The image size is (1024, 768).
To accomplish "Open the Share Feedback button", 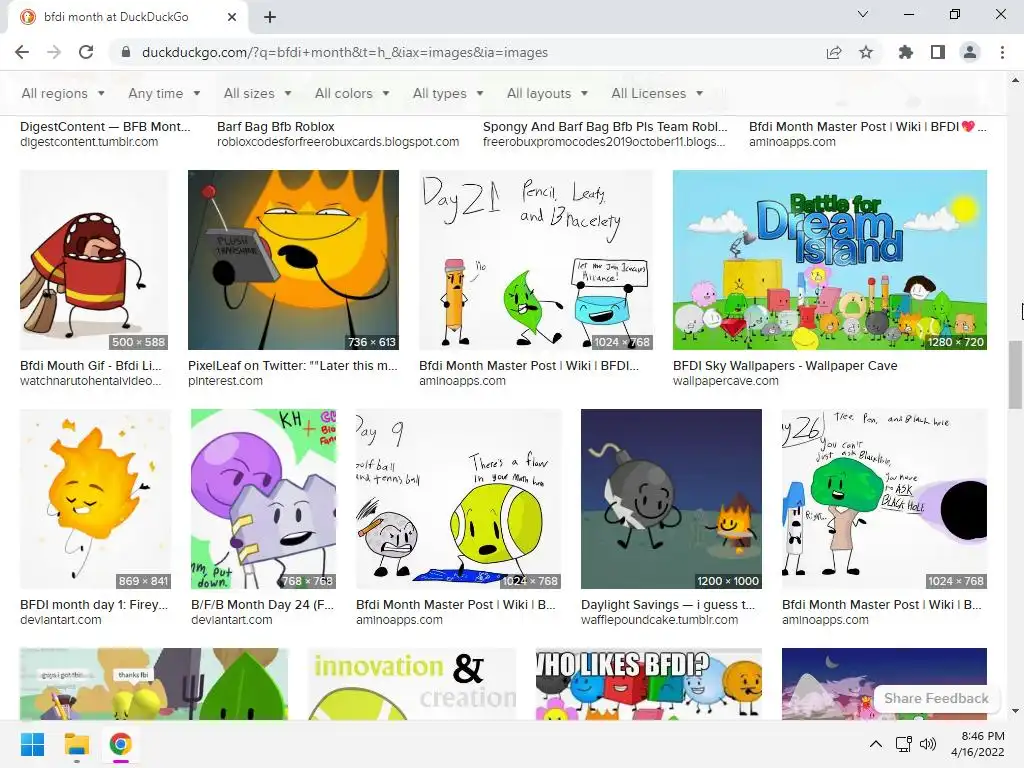I will coord(936,698).
